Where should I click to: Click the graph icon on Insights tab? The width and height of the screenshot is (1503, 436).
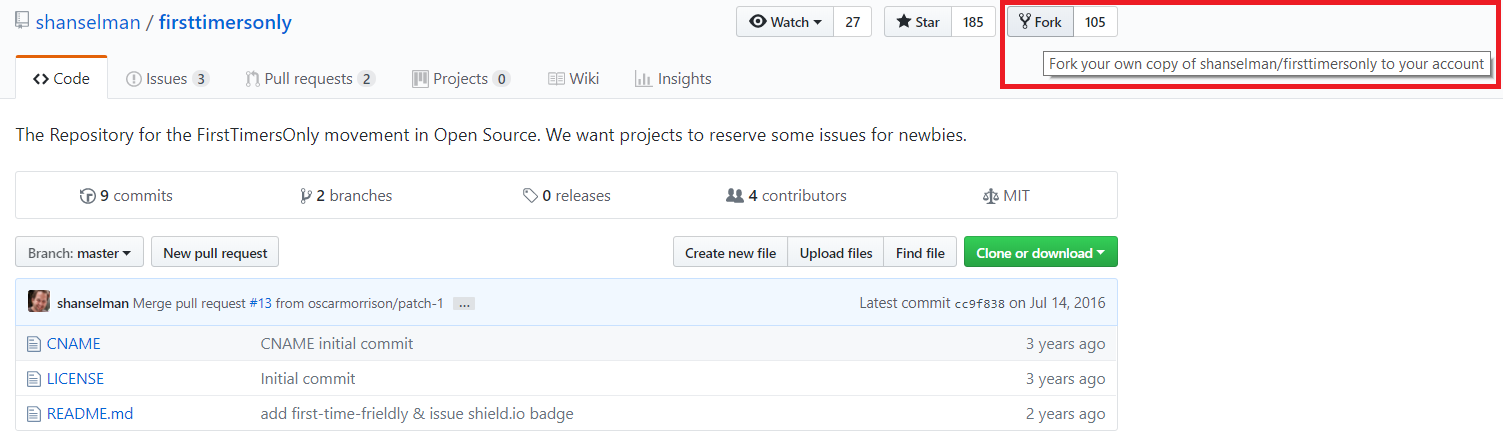[x=644, y=79]
